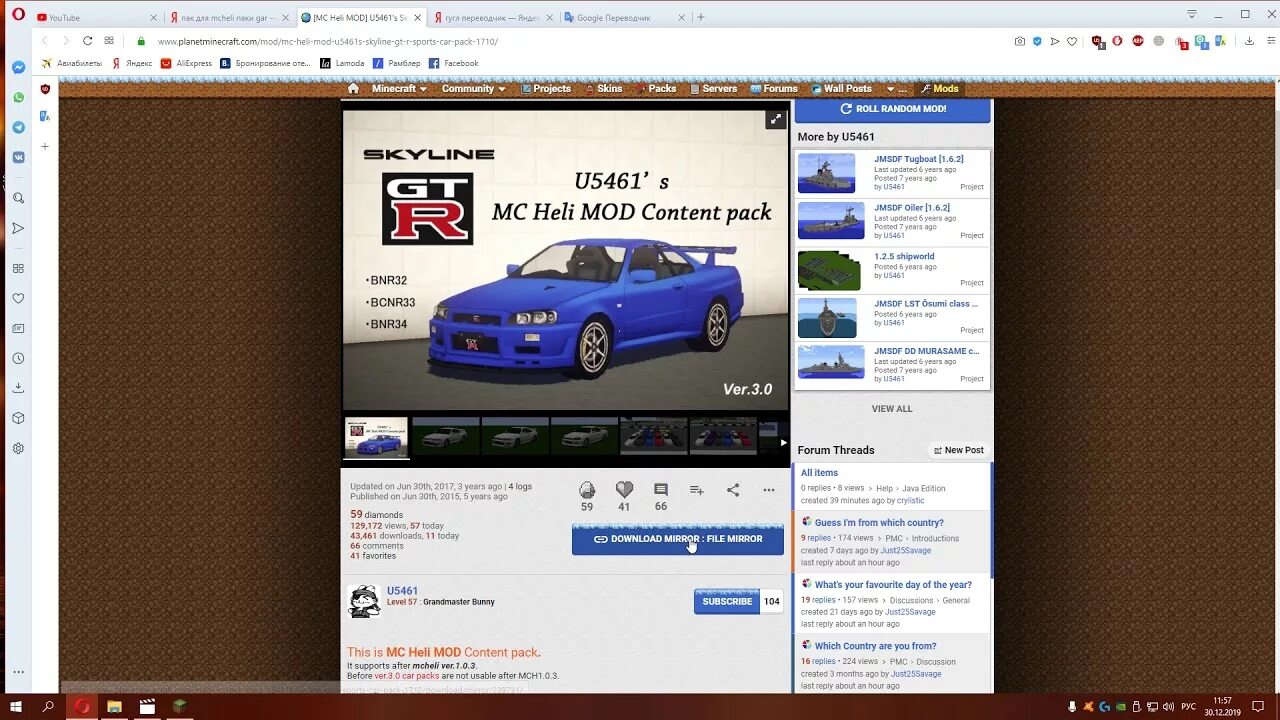
Task: Take a page snapshot with camera icon
Action: click(x=1019, y=41)
